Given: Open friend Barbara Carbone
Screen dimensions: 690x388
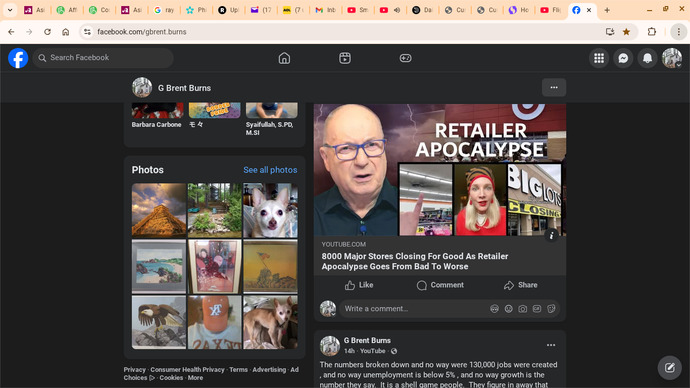Looking at the screenshot, I should click(156, 124).
